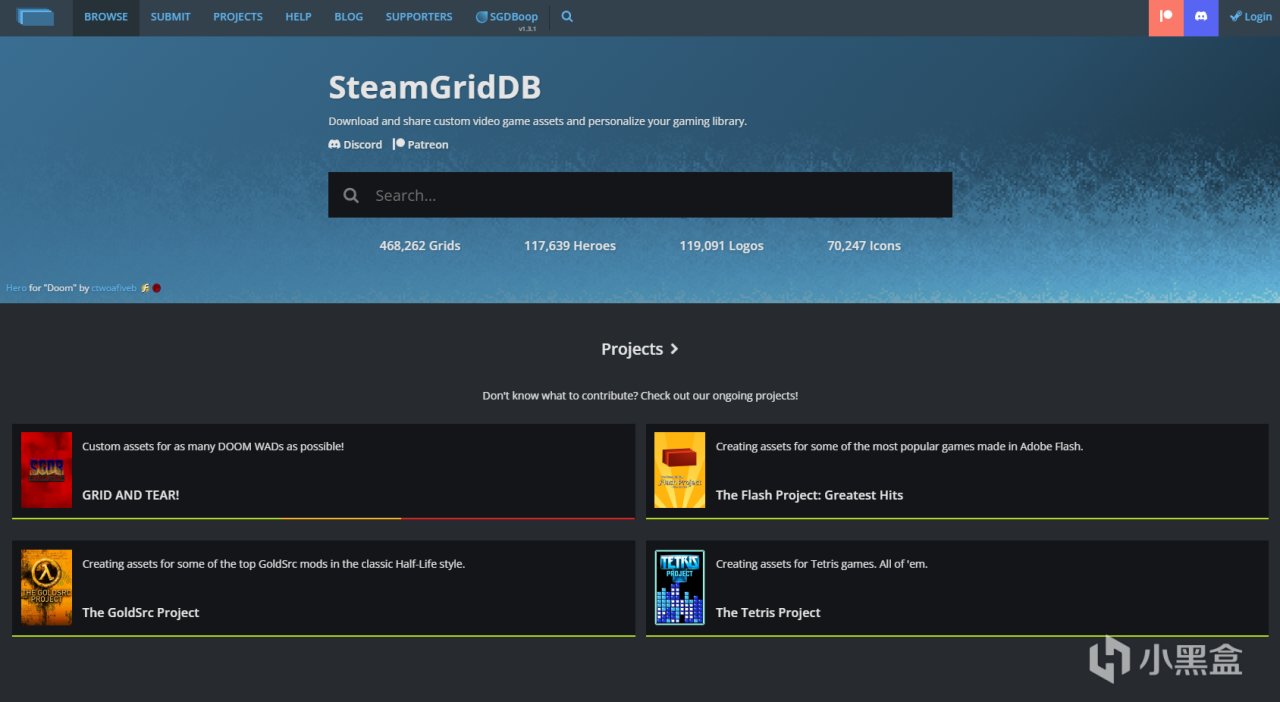Open the SUPPORTERS menu item
This screenshot has width=1280, height=702.
point(419,17)
